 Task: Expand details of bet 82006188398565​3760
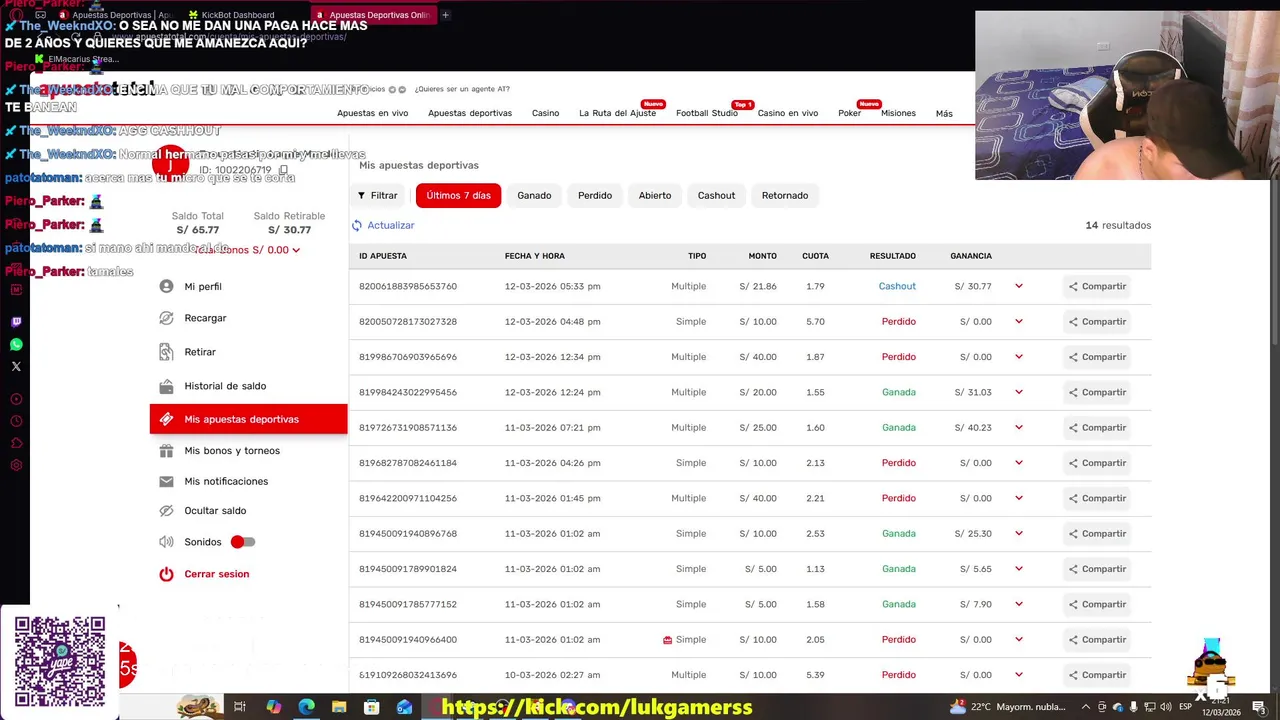point(1019,286)
